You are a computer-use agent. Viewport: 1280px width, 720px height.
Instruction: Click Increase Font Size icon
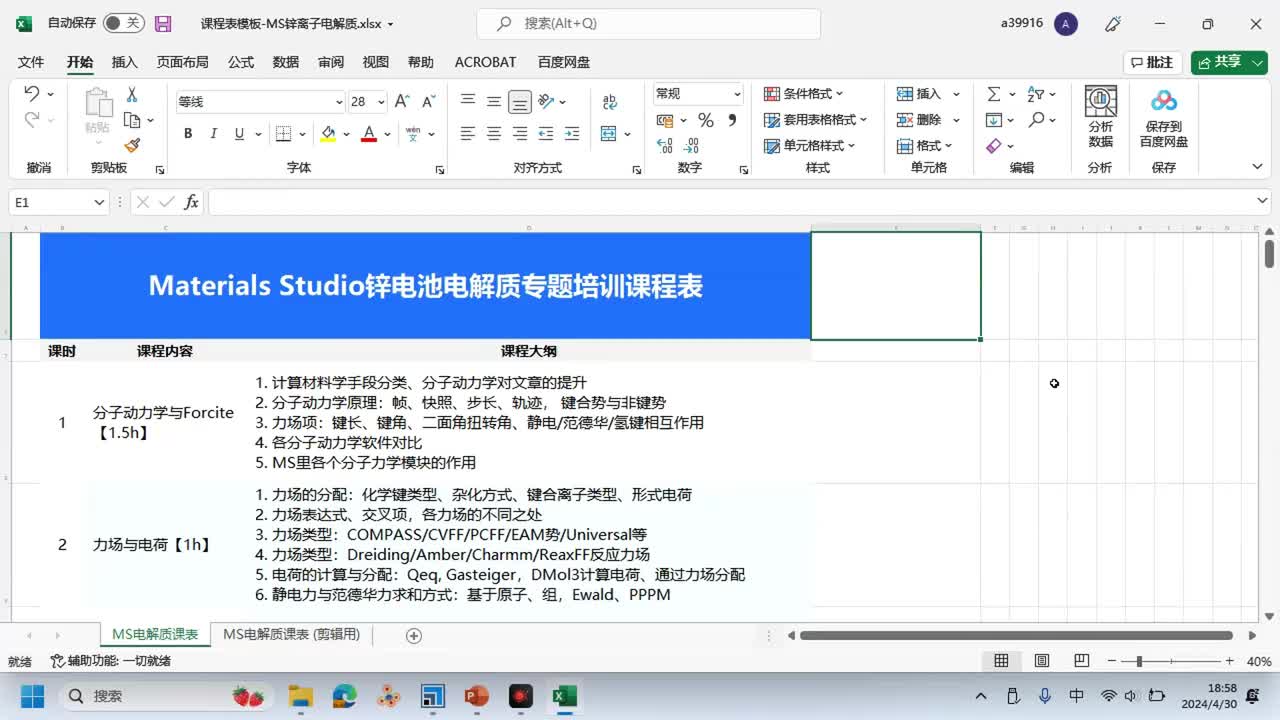click(402, 101)
